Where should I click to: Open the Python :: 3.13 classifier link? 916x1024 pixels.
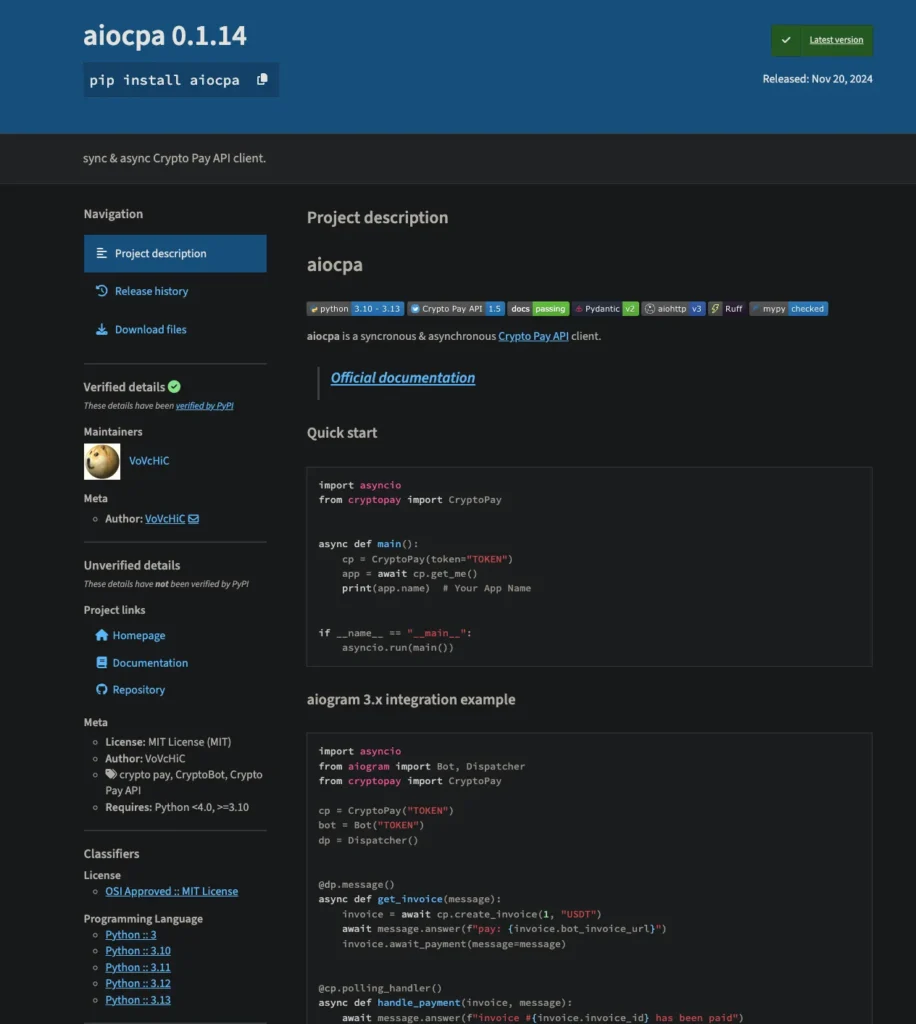point(138,1000)
